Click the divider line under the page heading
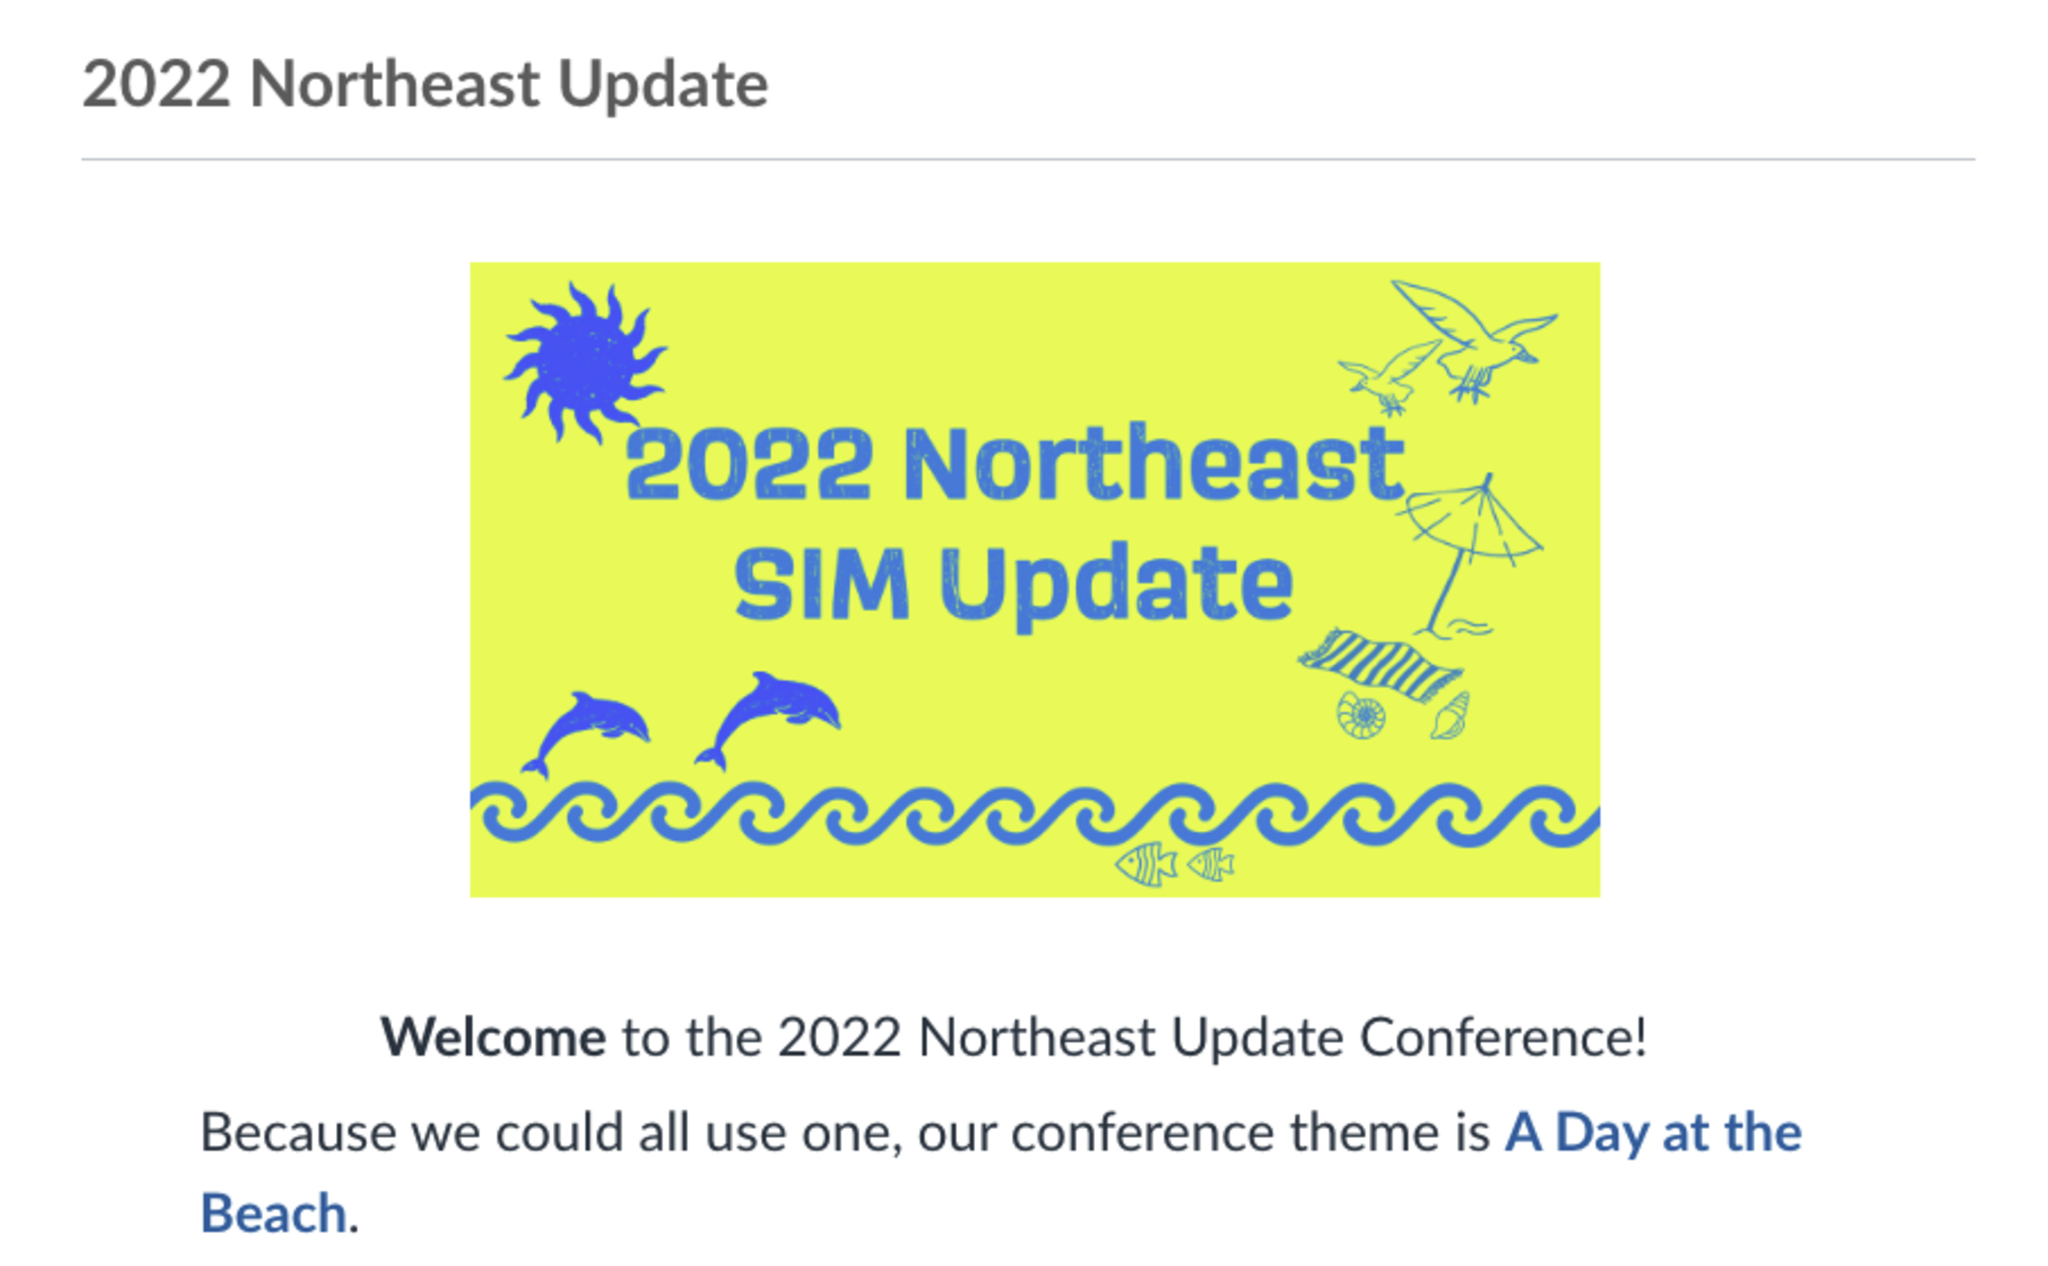 pyautogui.click(x=1027, y=159)
